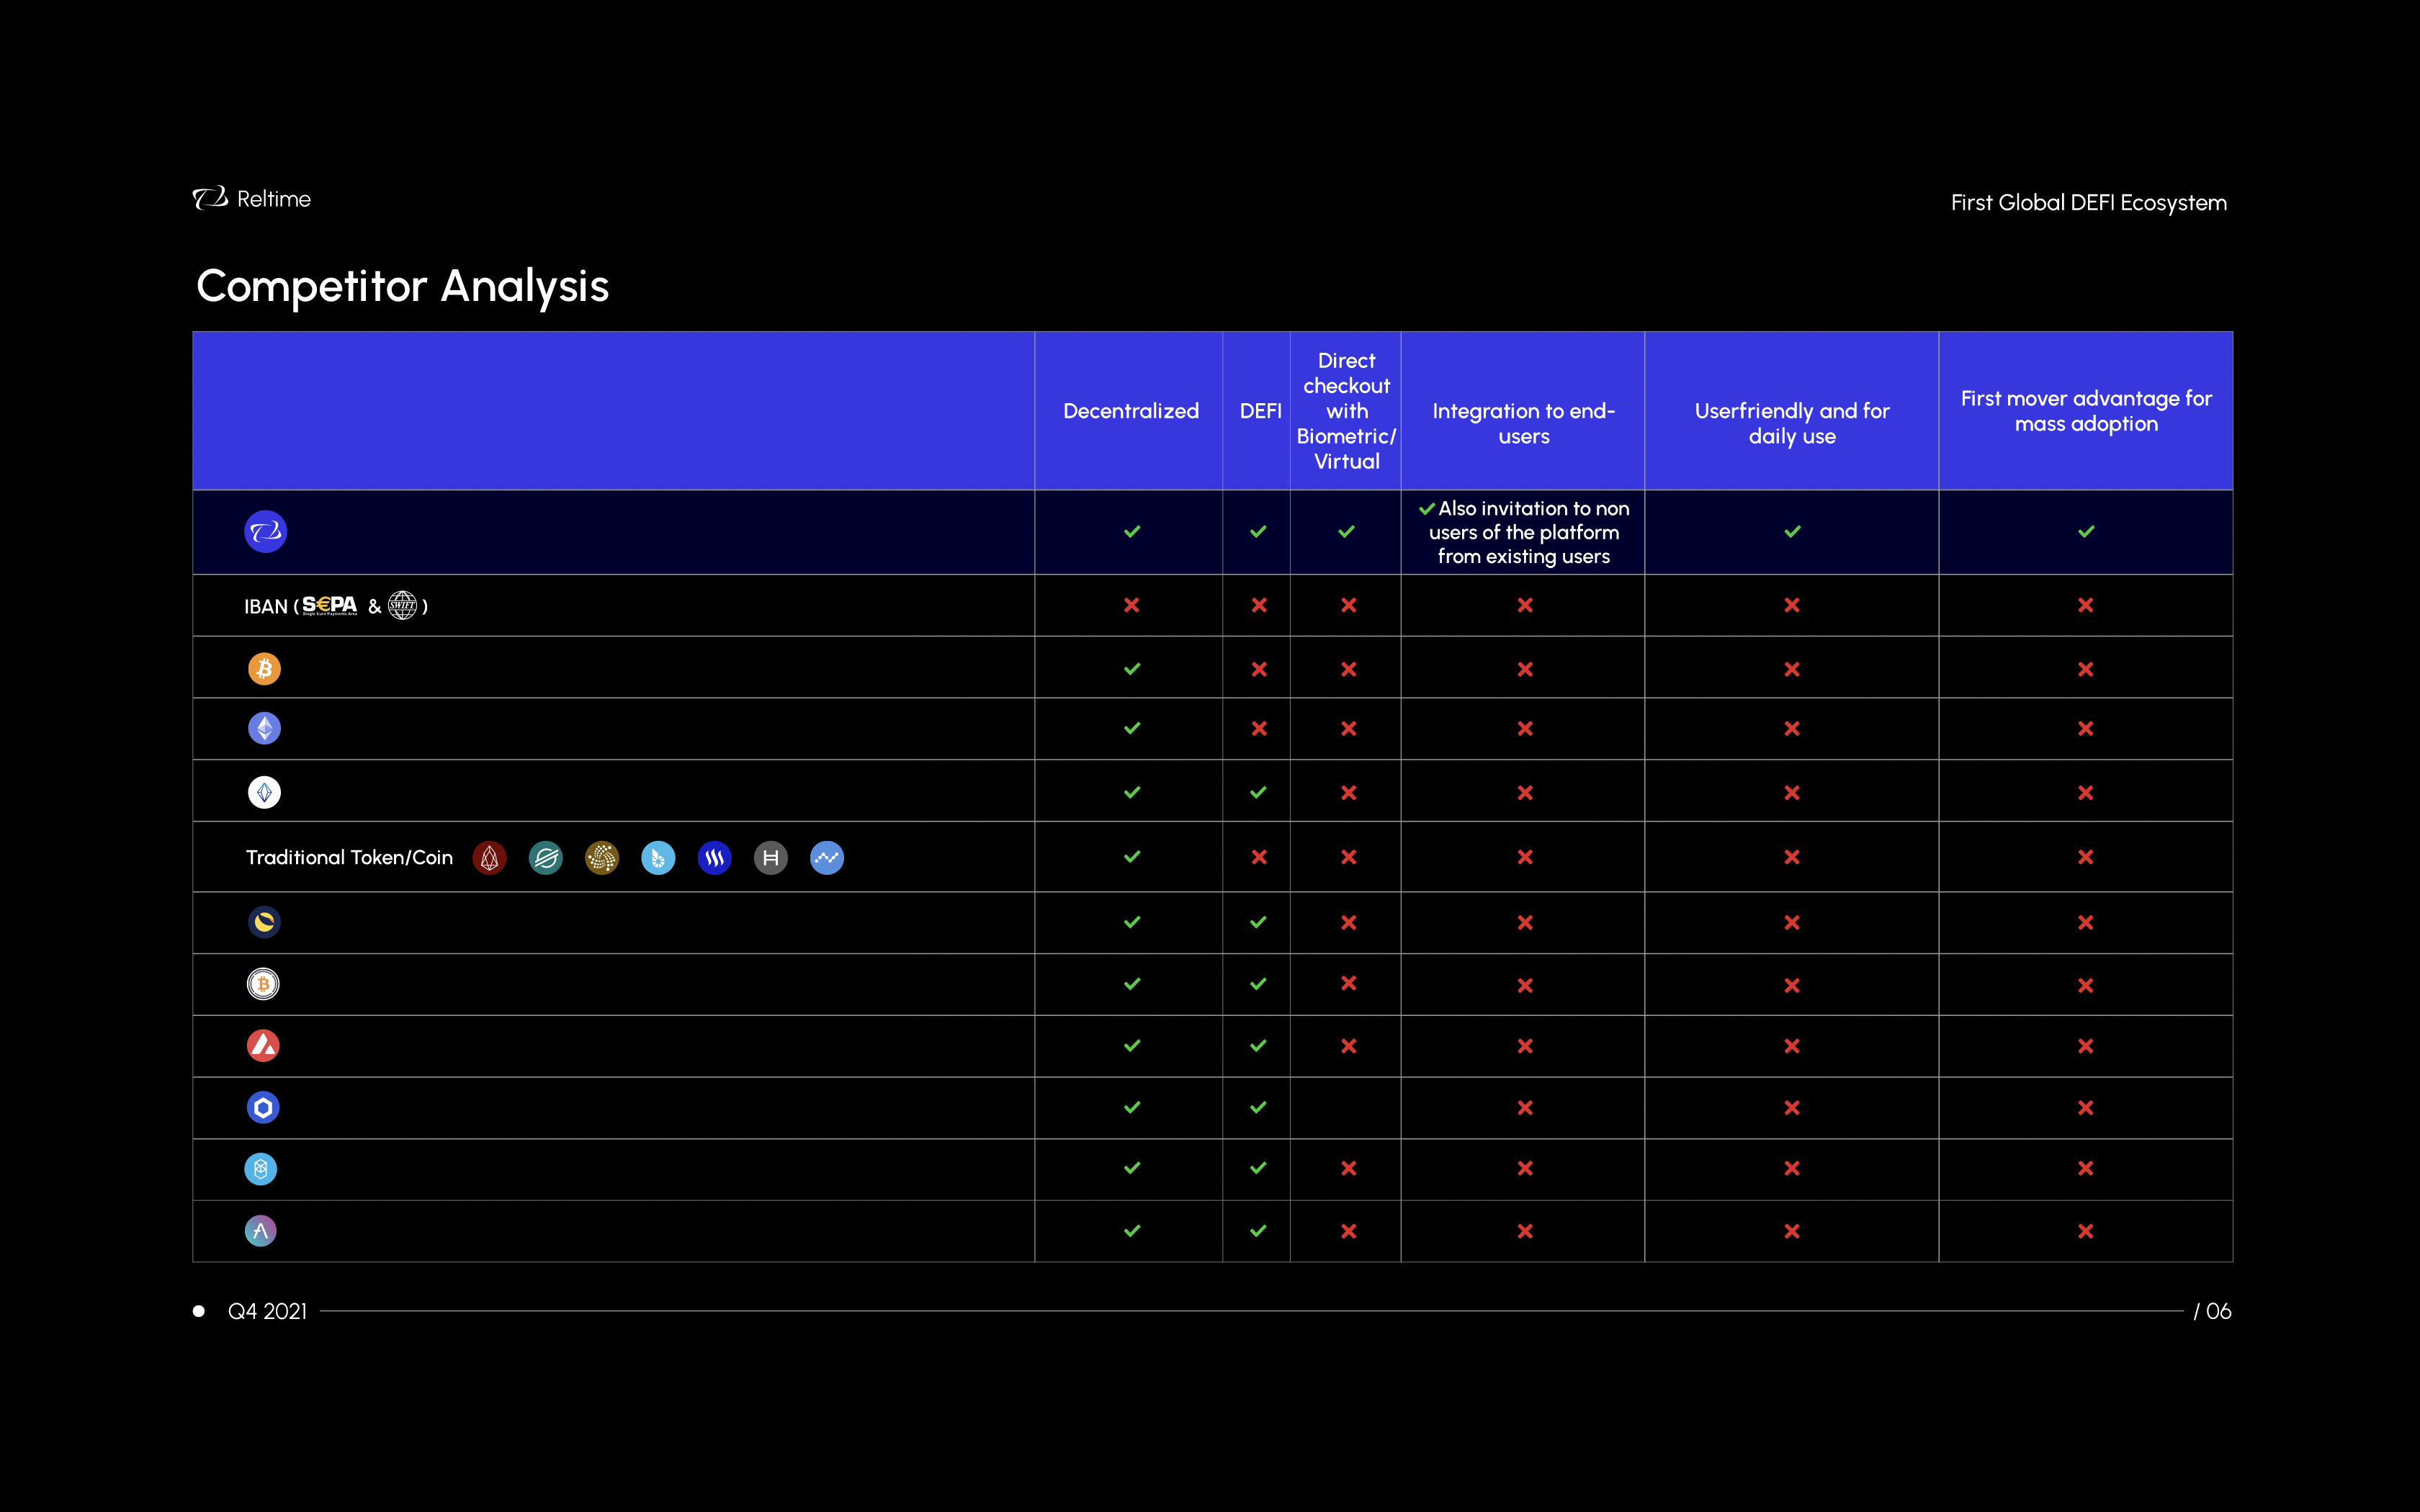The width and height of the screenshot is (2420, 1512).
Task: Click red DEFI cross in IBAN row
Action: tap(1259, 605)
